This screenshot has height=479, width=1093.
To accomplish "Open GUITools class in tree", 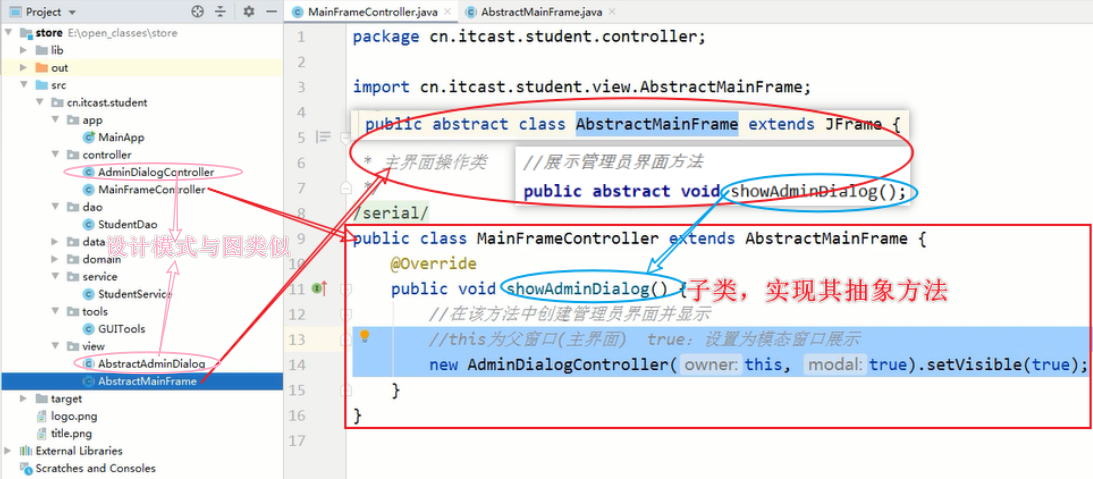I will coord(122,329).
